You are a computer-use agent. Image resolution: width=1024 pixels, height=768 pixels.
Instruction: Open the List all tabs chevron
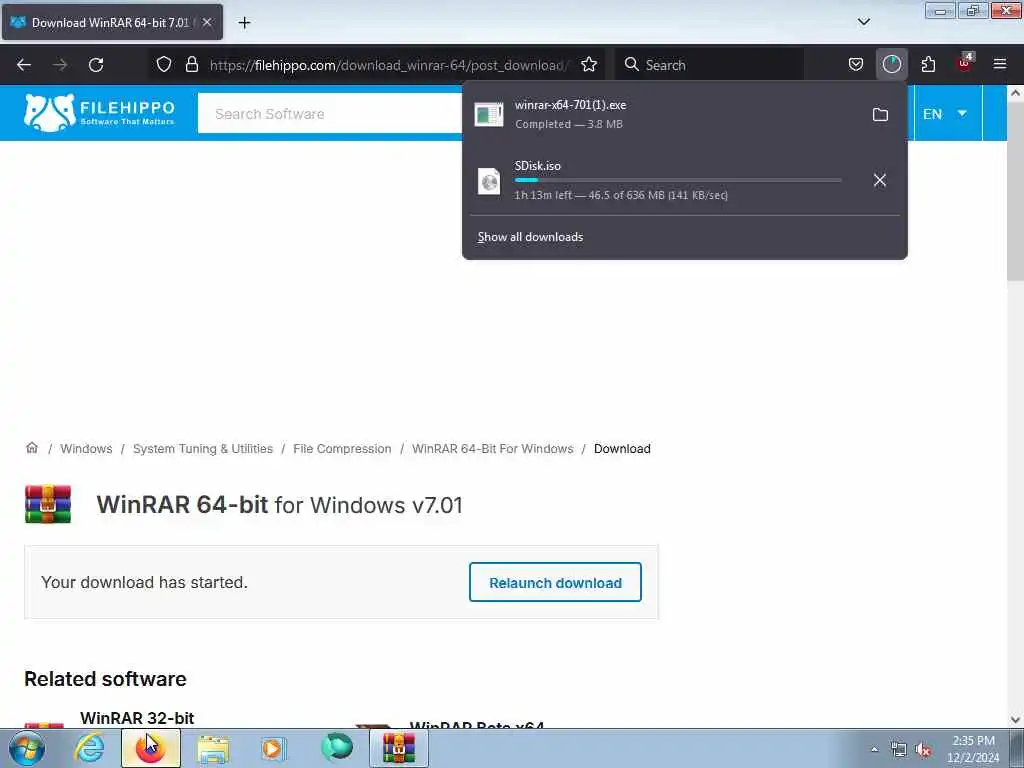[863, 22]
